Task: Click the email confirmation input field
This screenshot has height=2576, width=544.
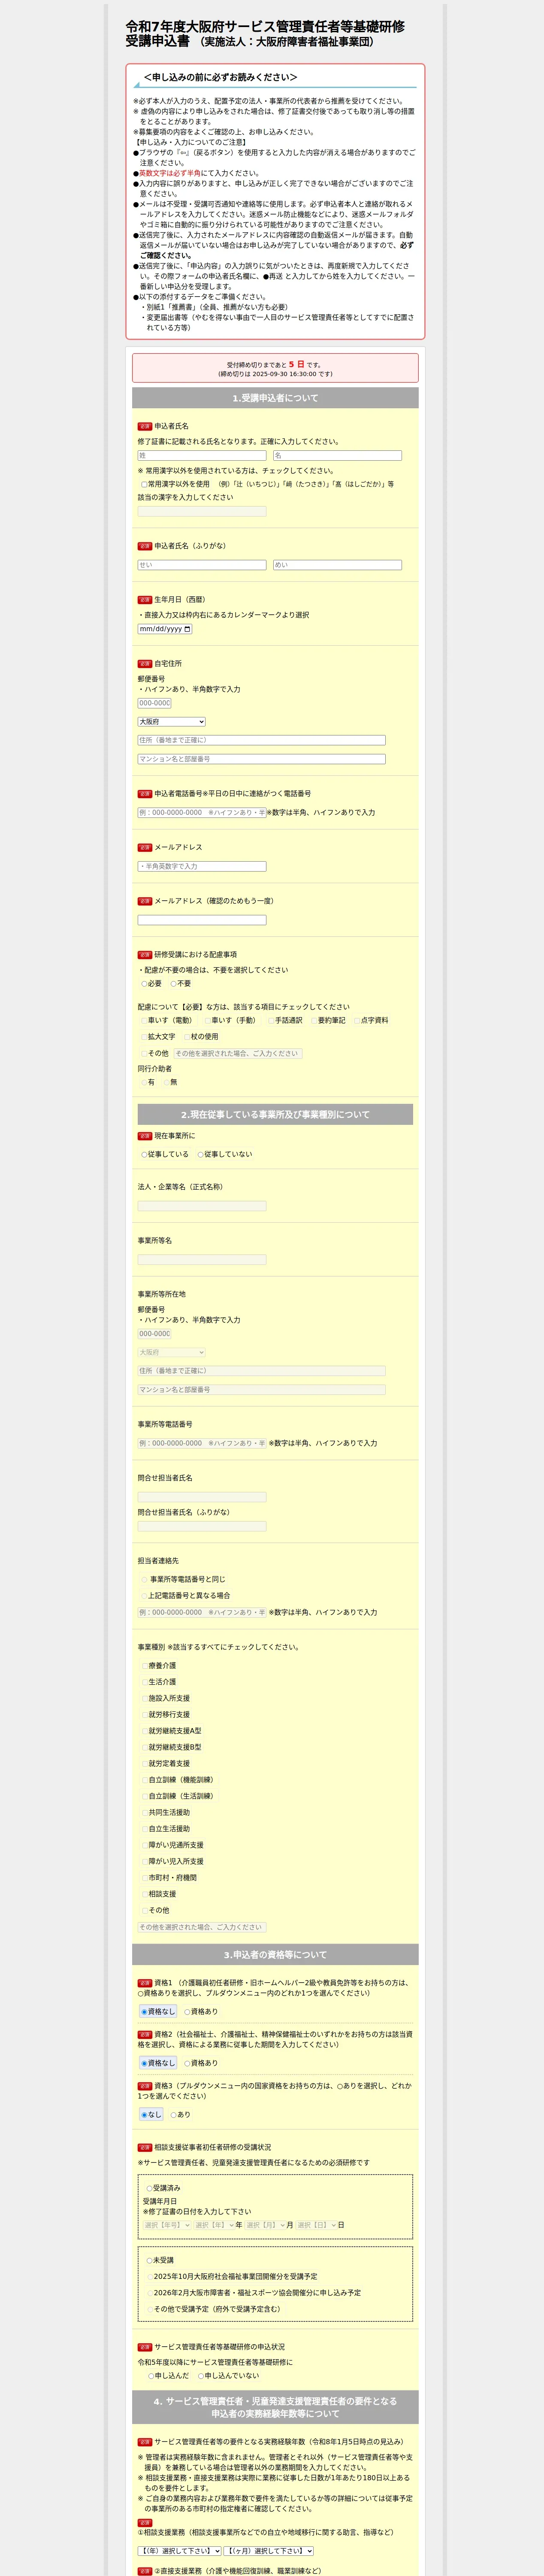Action: pyautogui.click(x=202, y=920)
